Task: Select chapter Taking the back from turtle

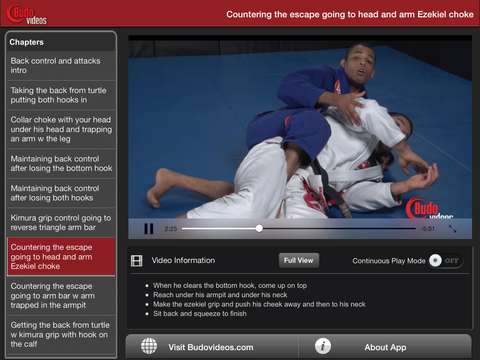Action: pyautogui.click(x=61, y=95)
